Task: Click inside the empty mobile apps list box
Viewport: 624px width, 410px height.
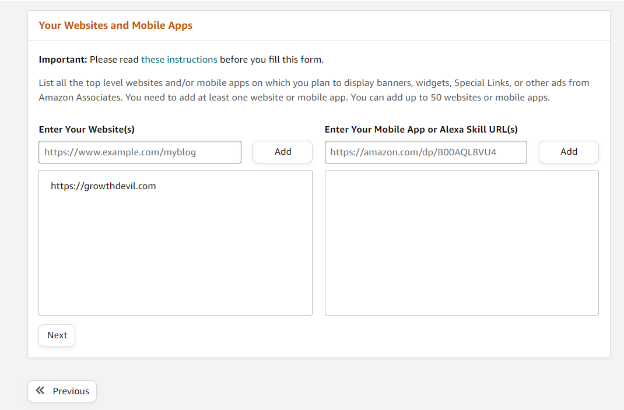Action: coord(462,243)
